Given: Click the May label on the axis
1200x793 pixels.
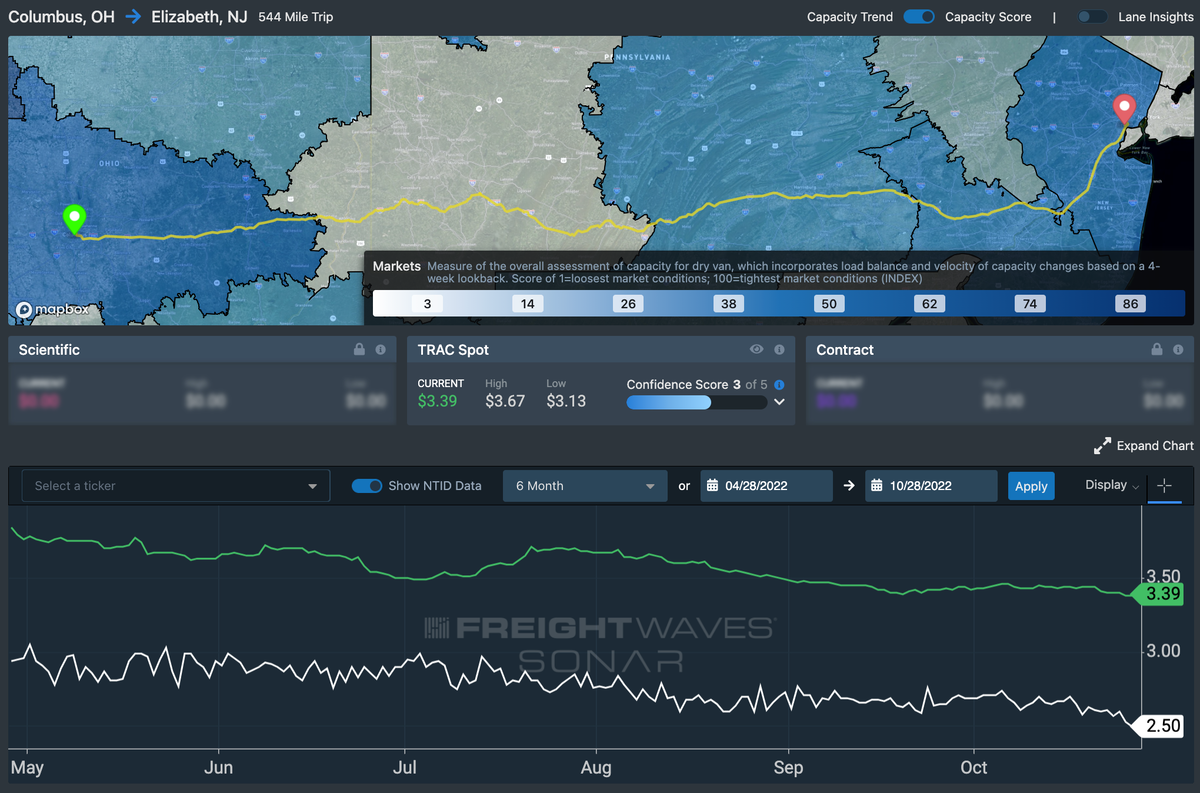Looking at the screenshot, I should [27, 767].
